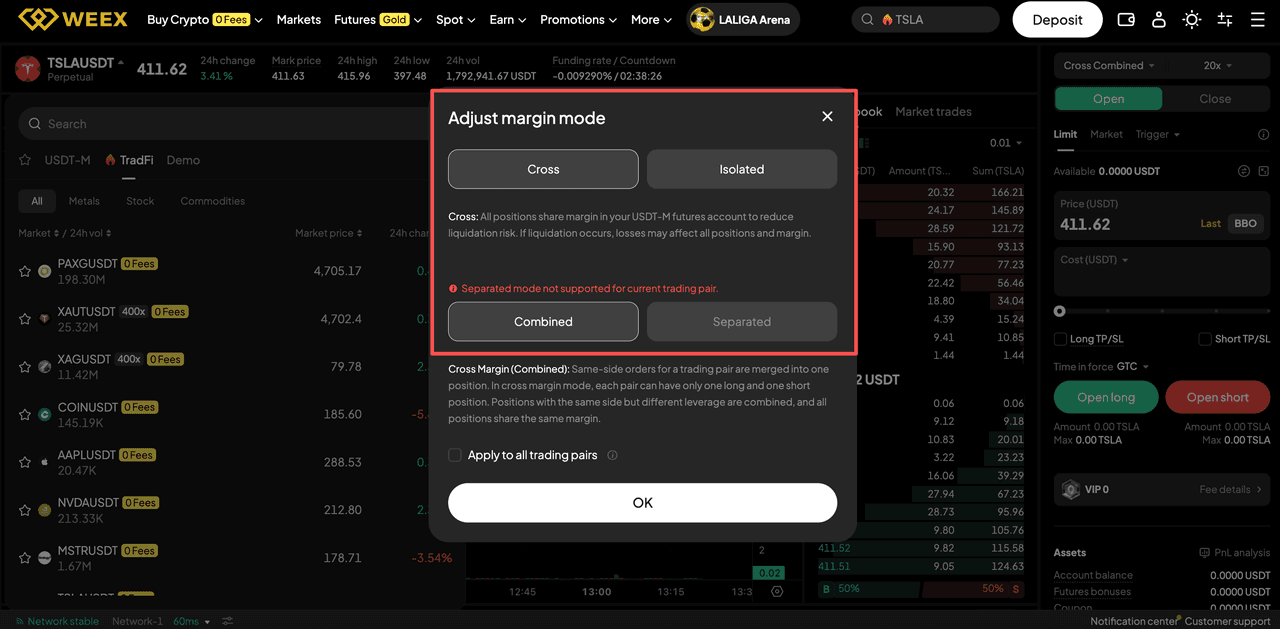Select the Metals category filter
Viewport: 1280px width, 629px height.
(84, 201)
